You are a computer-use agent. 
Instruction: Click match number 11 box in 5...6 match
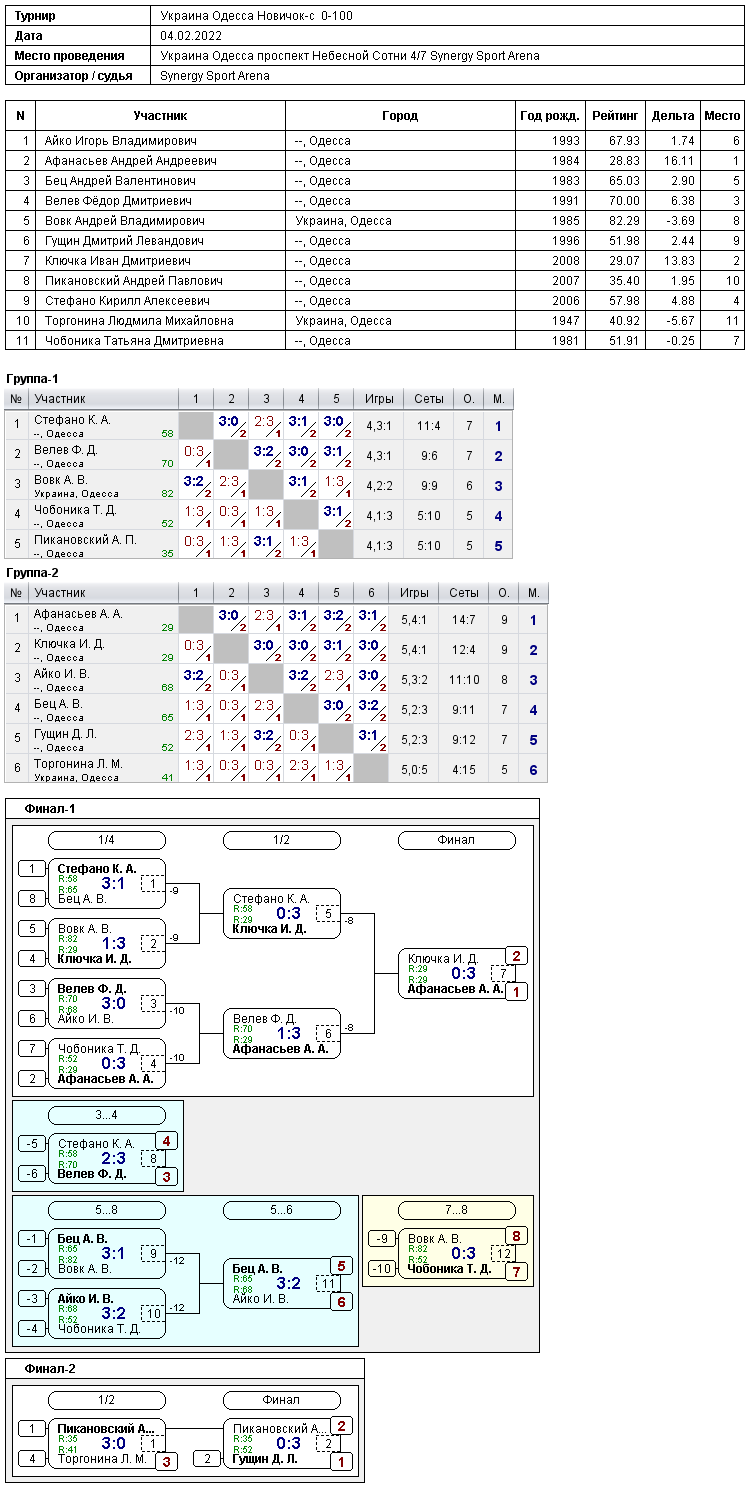pyautogui.click(x=327, y=1283)
